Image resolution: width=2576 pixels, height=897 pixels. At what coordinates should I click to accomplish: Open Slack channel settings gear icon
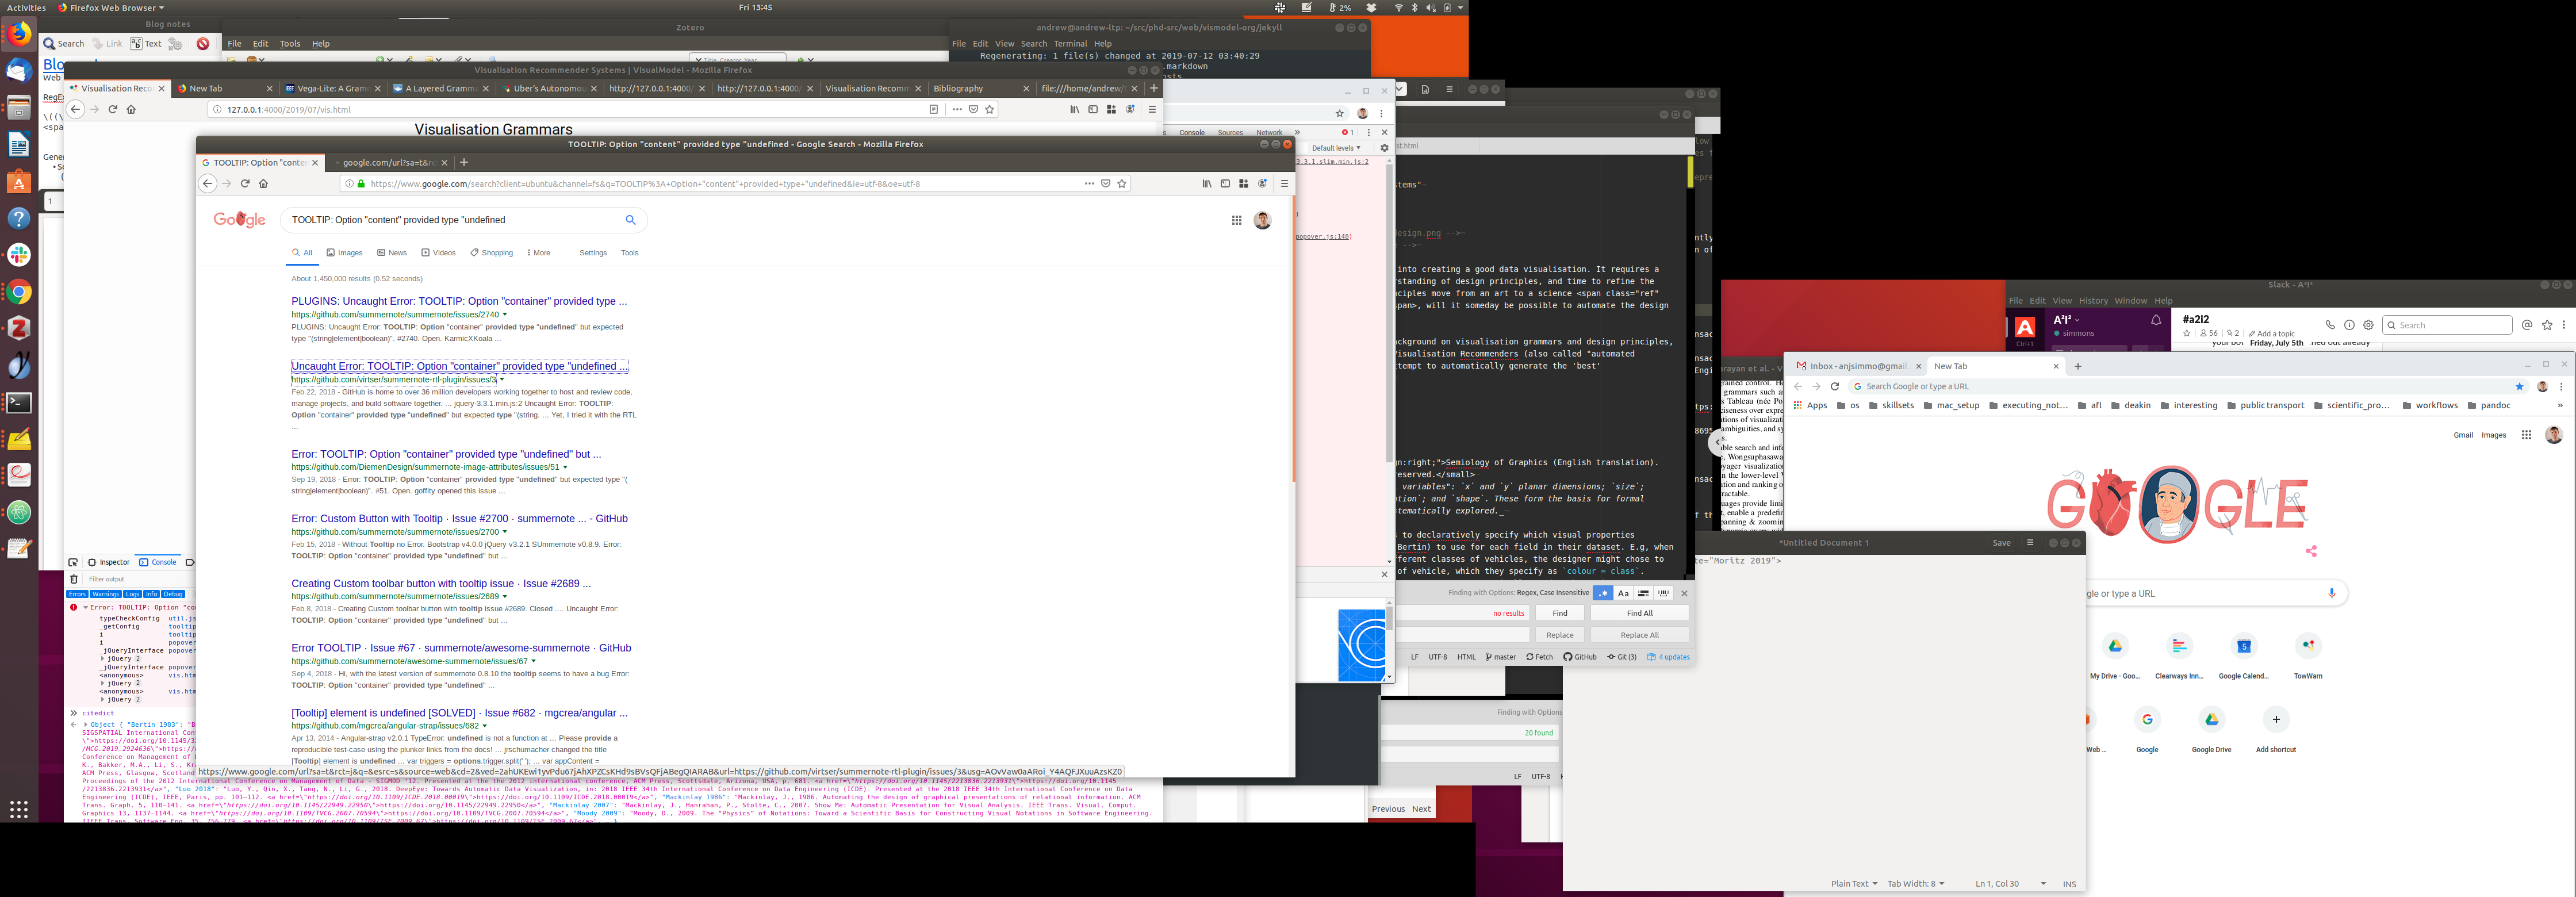click(x=2368, y=325)
